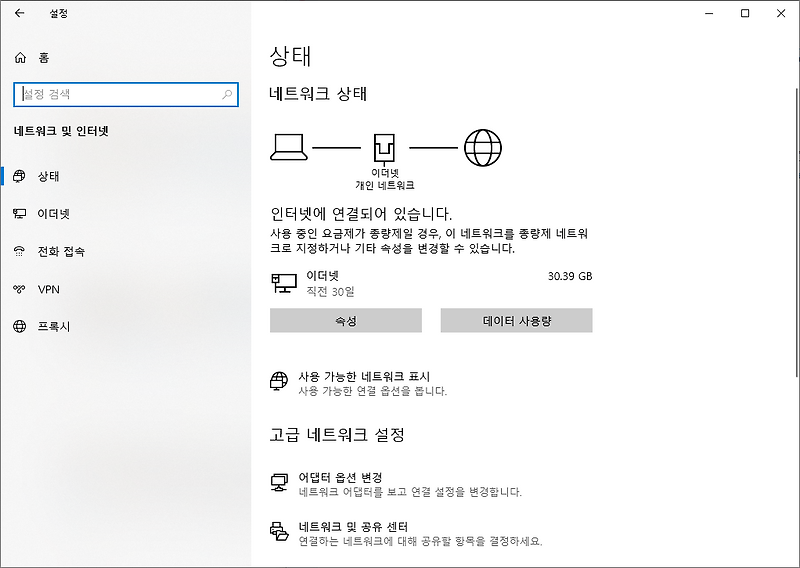Click the home icon in the sidebar
The image size is (800, 568).
(20, 58)
